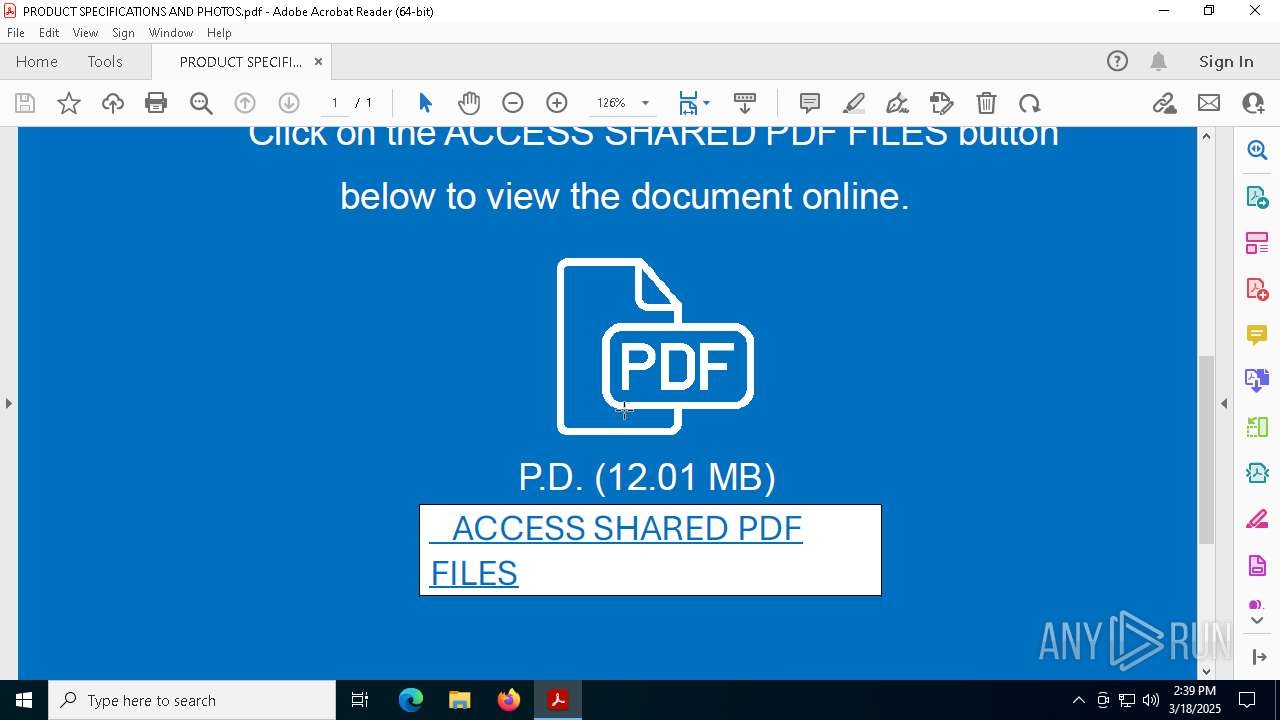The height and width of the screenshot is (720, 1280).
Task: Switch to the Home tab
Action: 37,61
